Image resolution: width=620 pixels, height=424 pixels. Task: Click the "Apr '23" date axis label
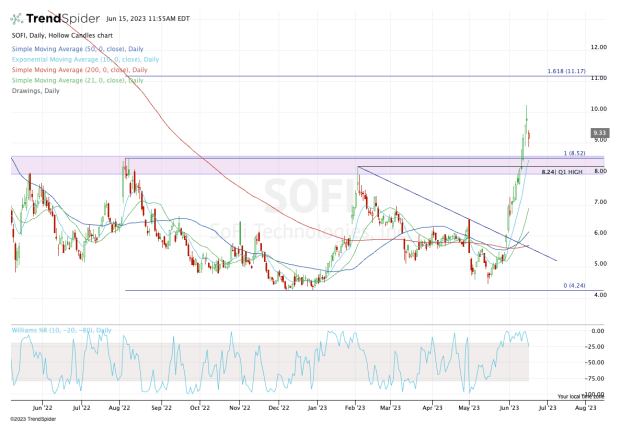click(432, 408)
